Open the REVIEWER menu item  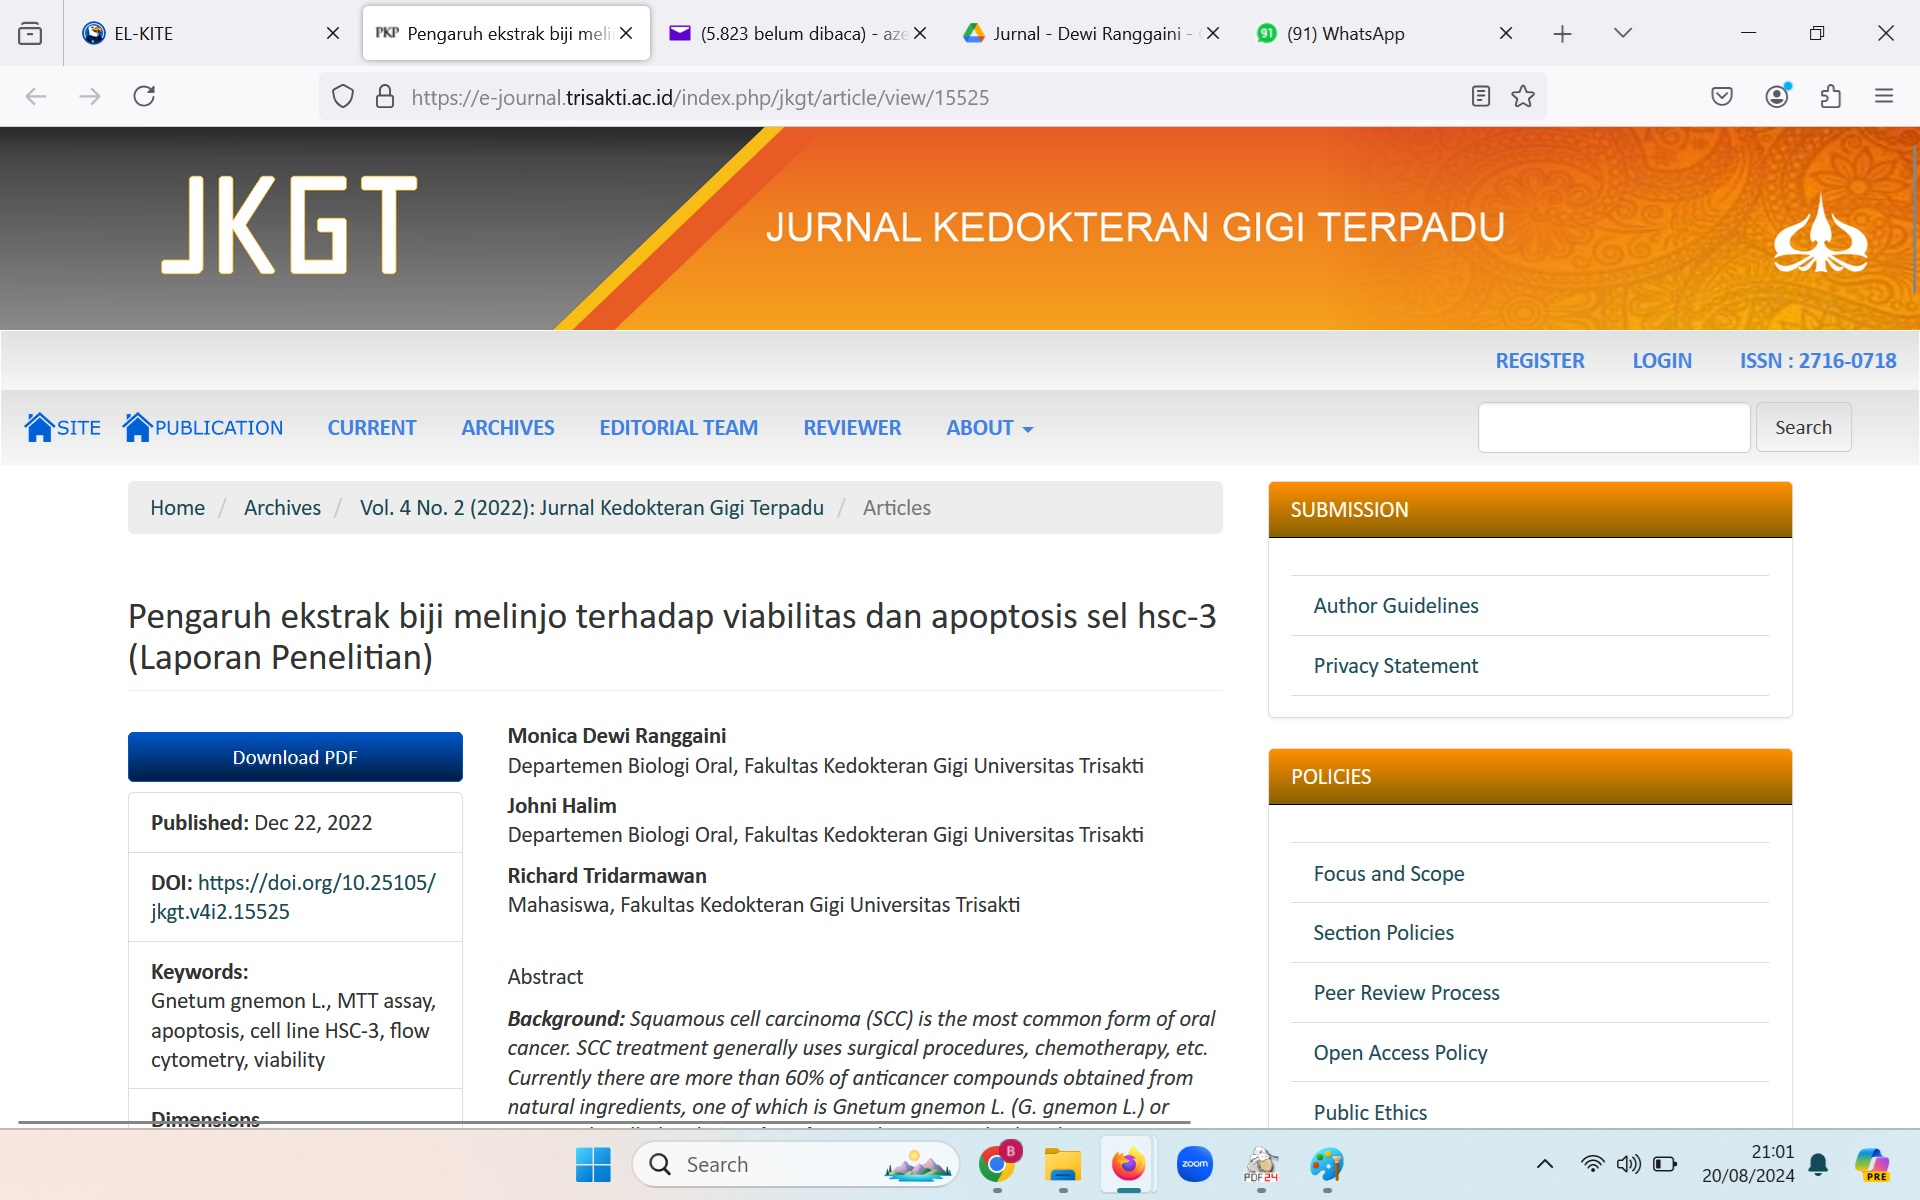coord(852,428)
